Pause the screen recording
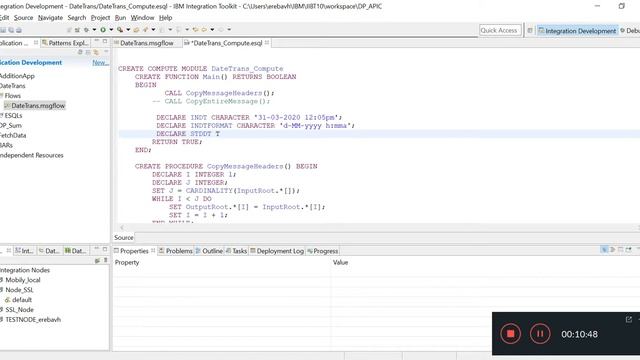The image size is (640, 360). pyautogui.click(x=540, y=334)
